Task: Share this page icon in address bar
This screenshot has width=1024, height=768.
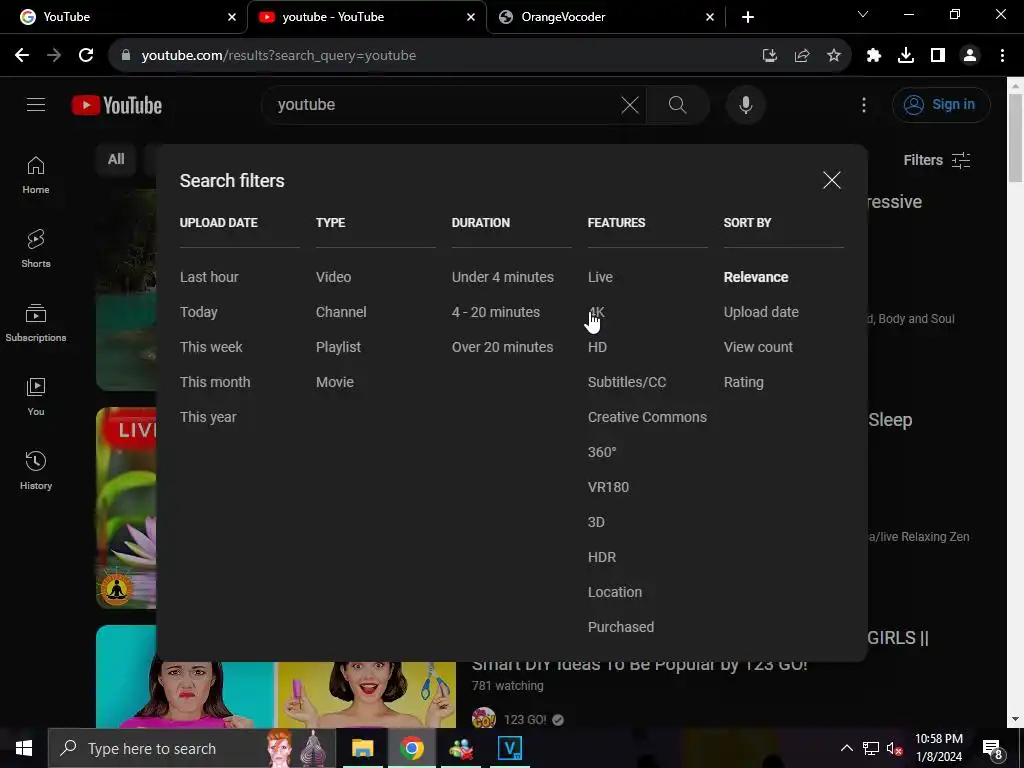Action: coord(801,56)
